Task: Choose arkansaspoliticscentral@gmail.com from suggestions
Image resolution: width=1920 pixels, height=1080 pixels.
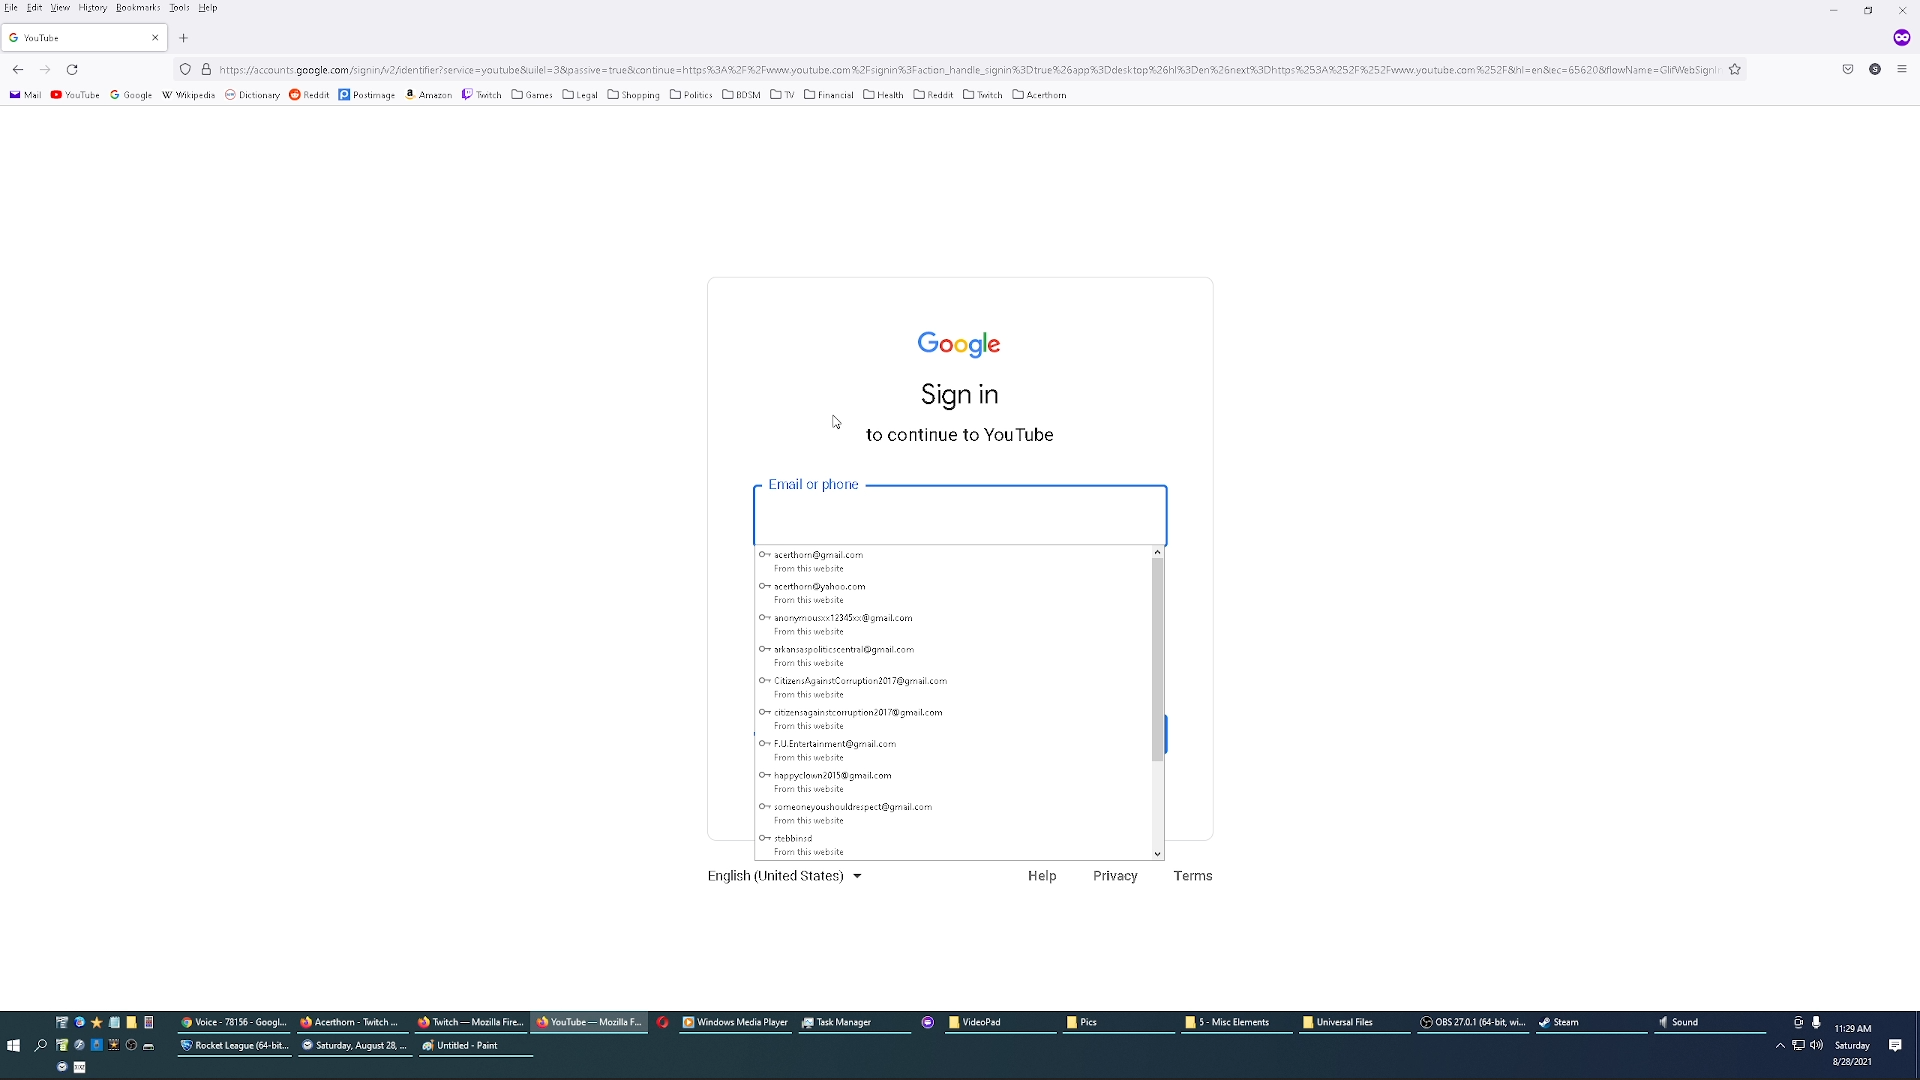Action: click(953, 656)
